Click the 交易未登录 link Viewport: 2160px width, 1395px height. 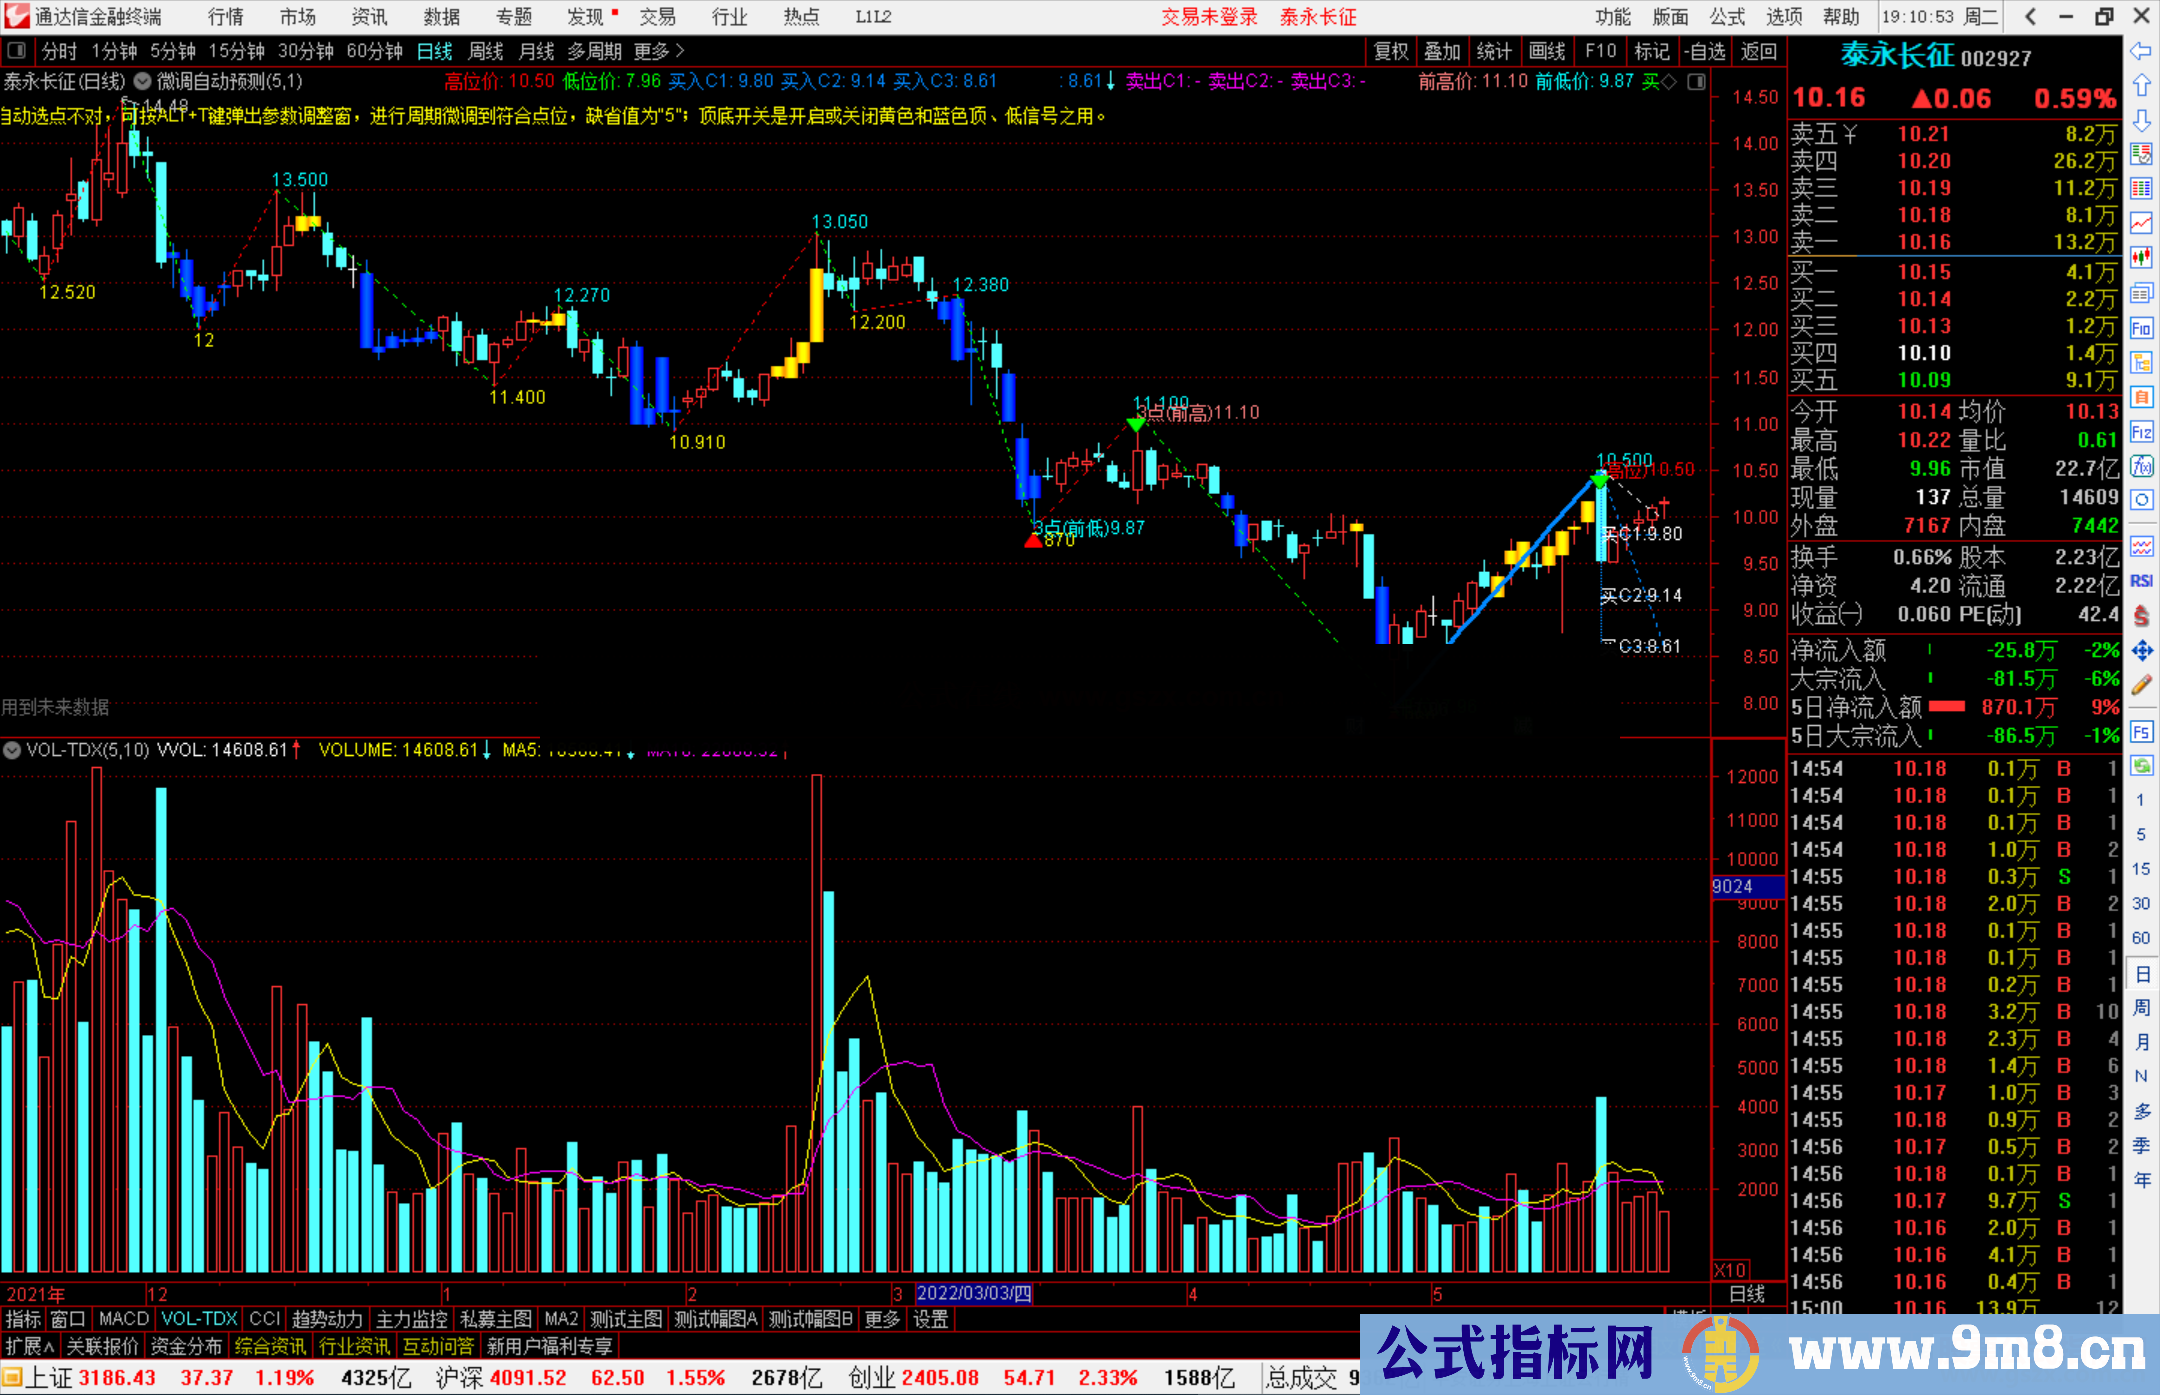coord(1209,17)
